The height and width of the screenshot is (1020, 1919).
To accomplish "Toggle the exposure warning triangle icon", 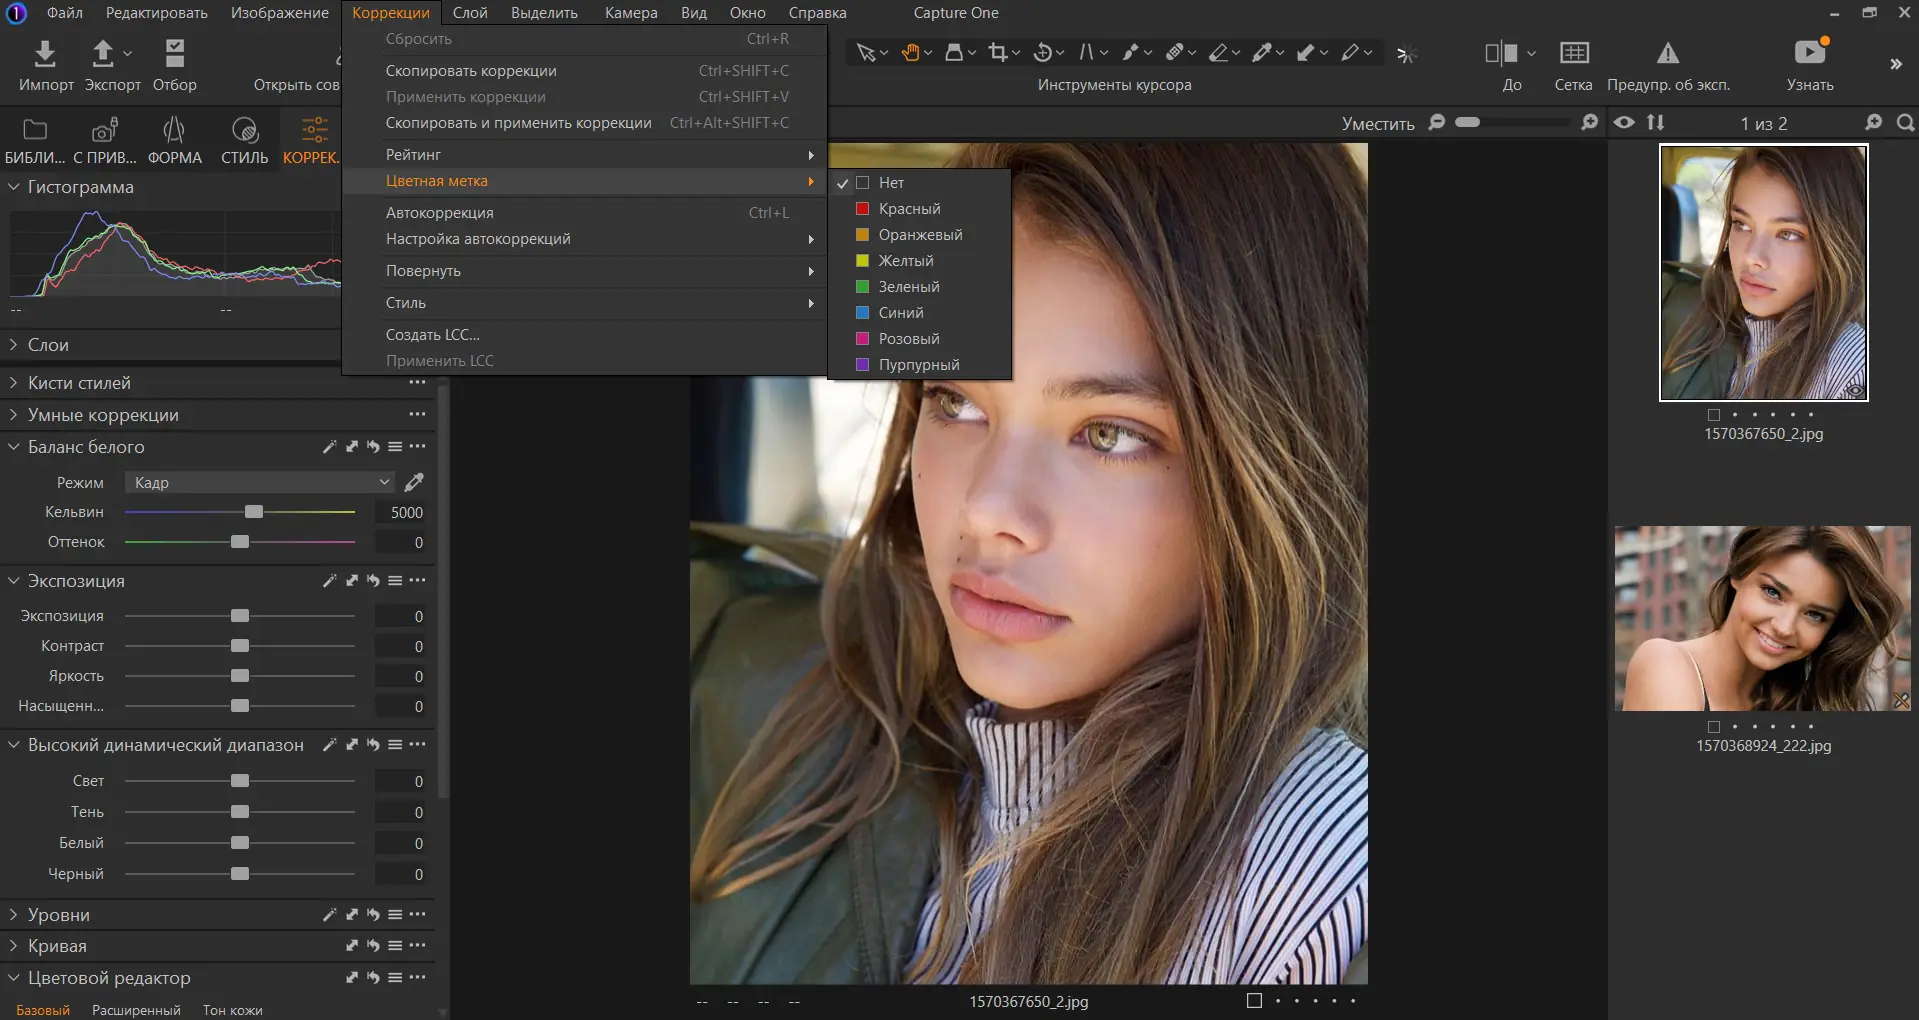I will 1667,53.
